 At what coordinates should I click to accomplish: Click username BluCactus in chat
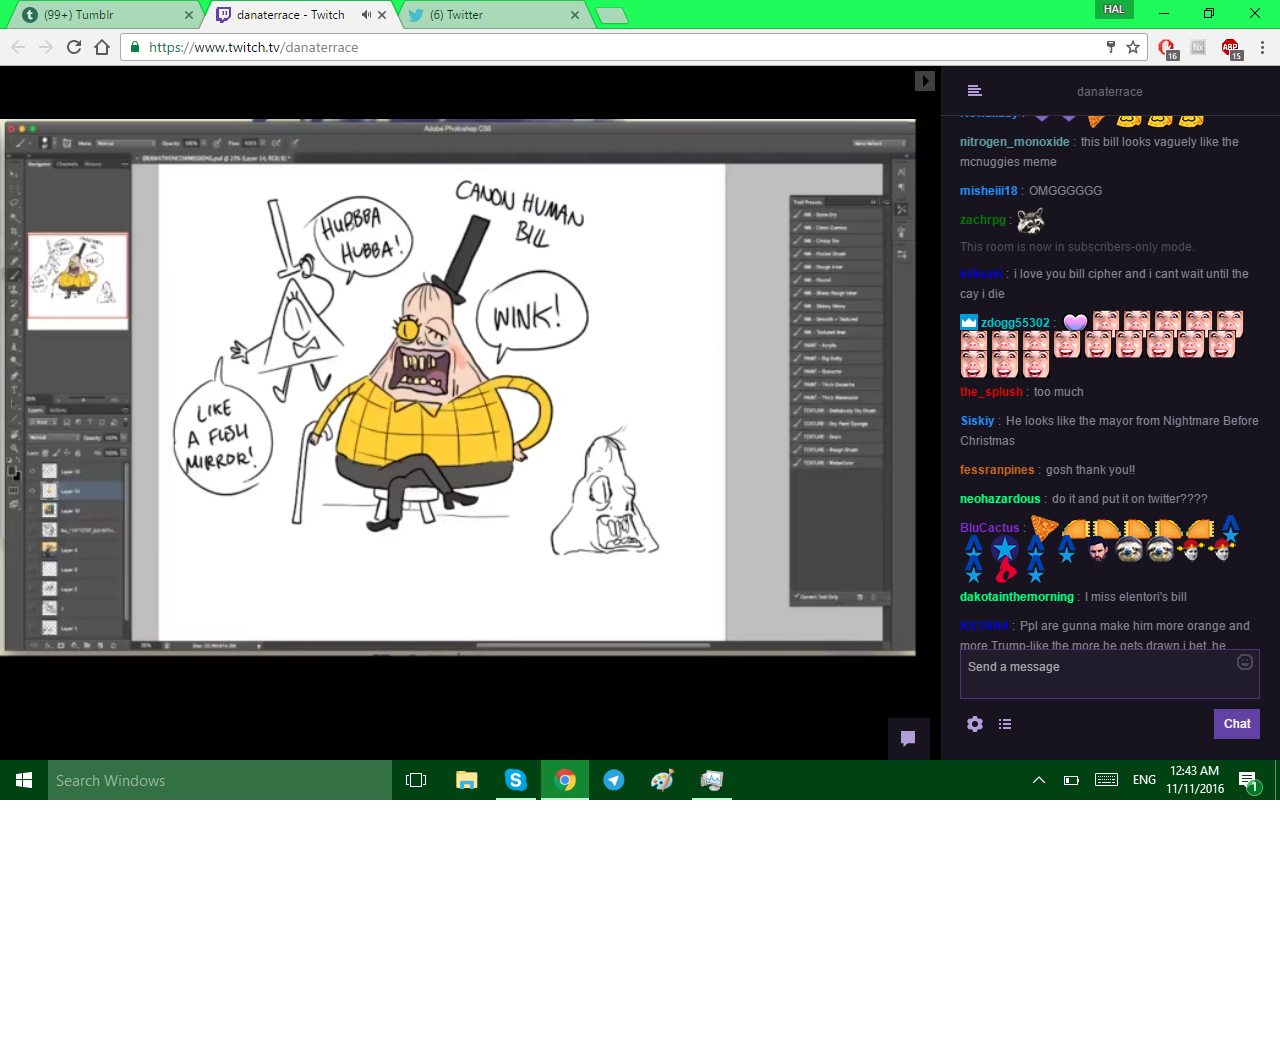tap(990, 528)
